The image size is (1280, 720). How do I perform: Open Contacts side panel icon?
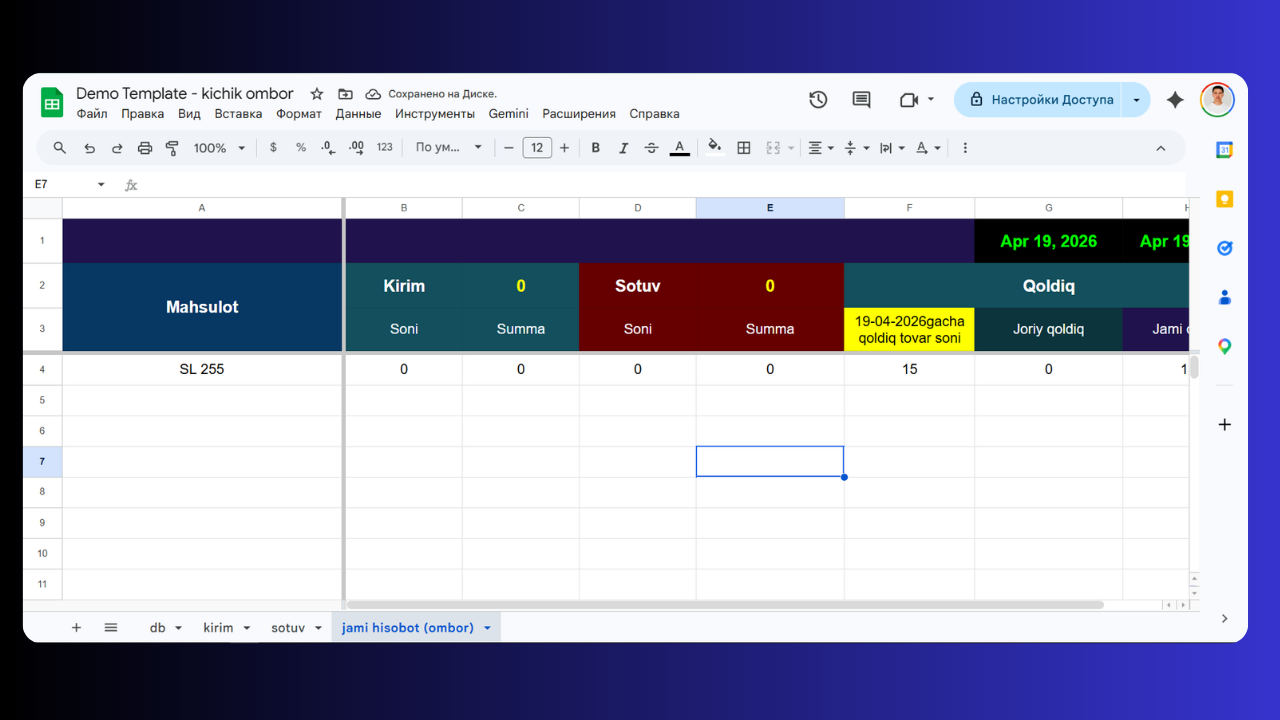click(x=1224, y=297)
